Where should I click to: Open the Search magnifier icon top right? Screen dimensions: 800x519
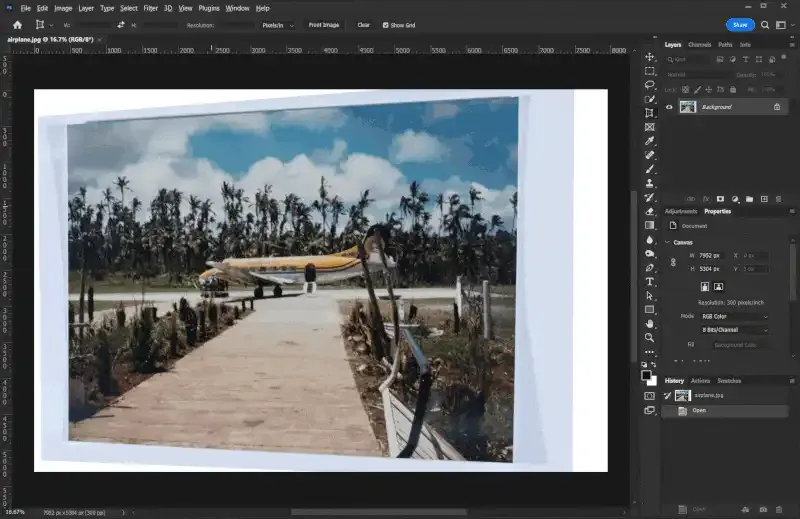765,24
